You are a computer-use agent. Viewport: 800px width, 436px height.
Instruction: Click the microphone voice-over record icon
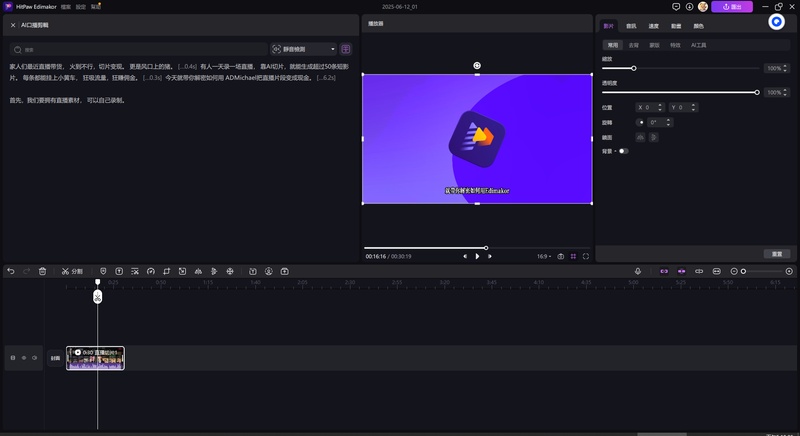tap(638, 271)
